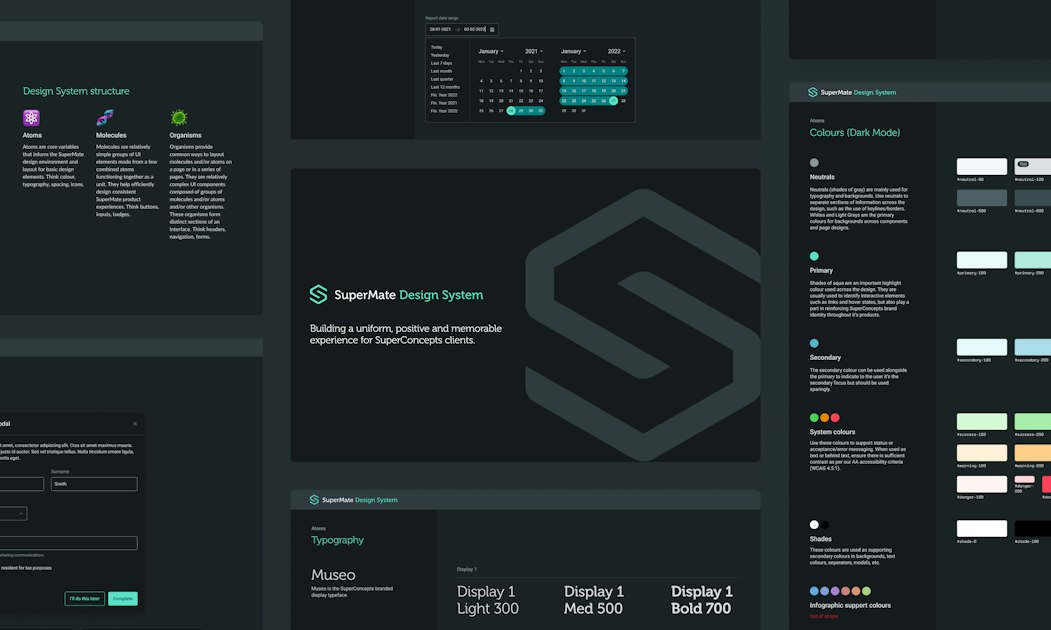Select the danger-100 colour swatch
Viewport: 1051px width, 630px height.
(x=981, y=485)
